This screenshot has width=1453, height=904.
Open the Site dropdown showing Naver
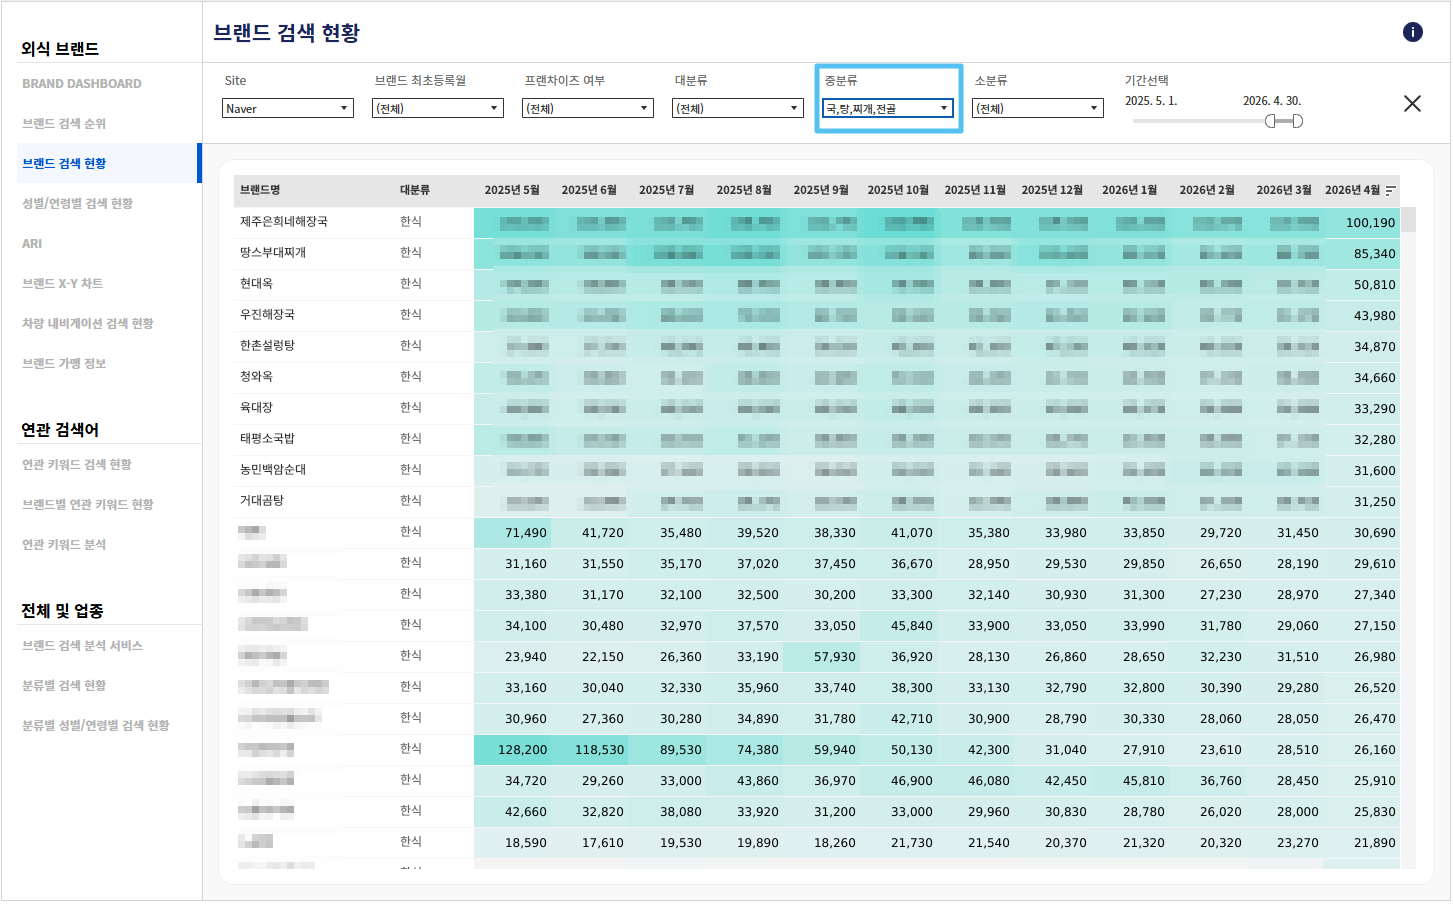click(x=288, y=108)
